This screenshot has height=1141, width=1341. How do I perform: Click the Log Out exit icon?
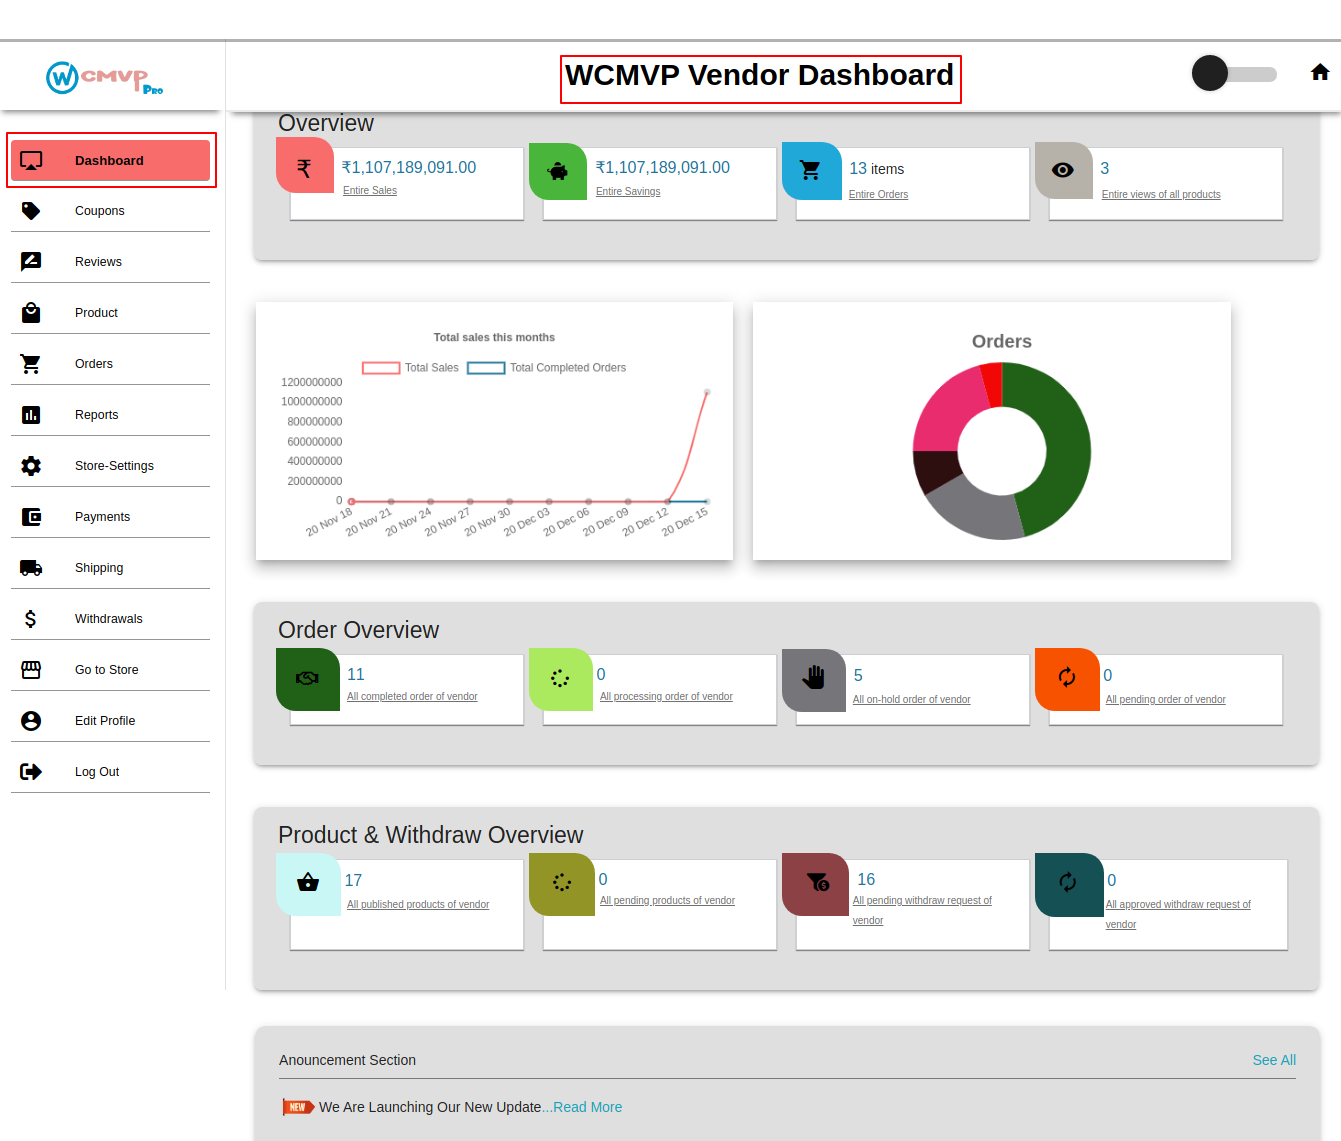[x=31, y=772]
